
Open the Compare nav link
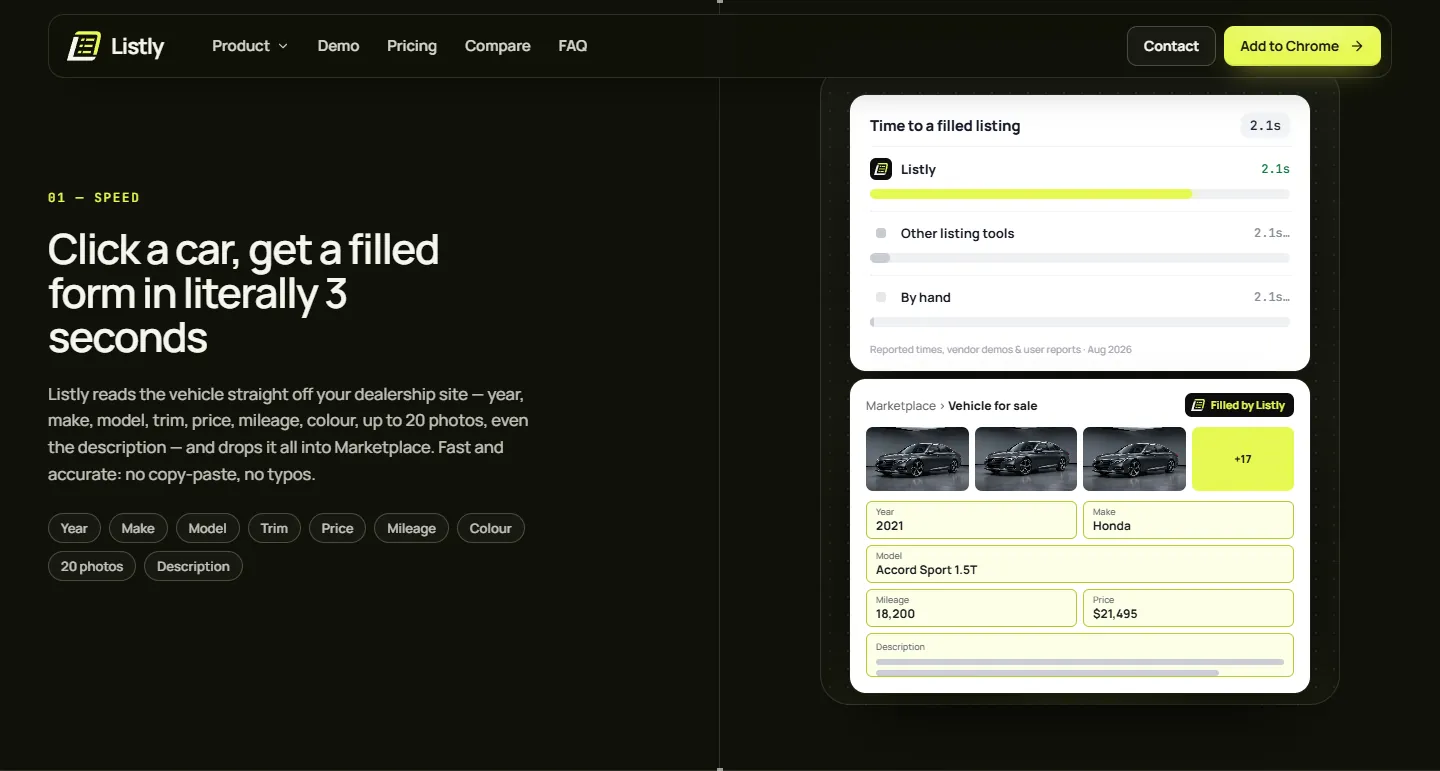498,46
